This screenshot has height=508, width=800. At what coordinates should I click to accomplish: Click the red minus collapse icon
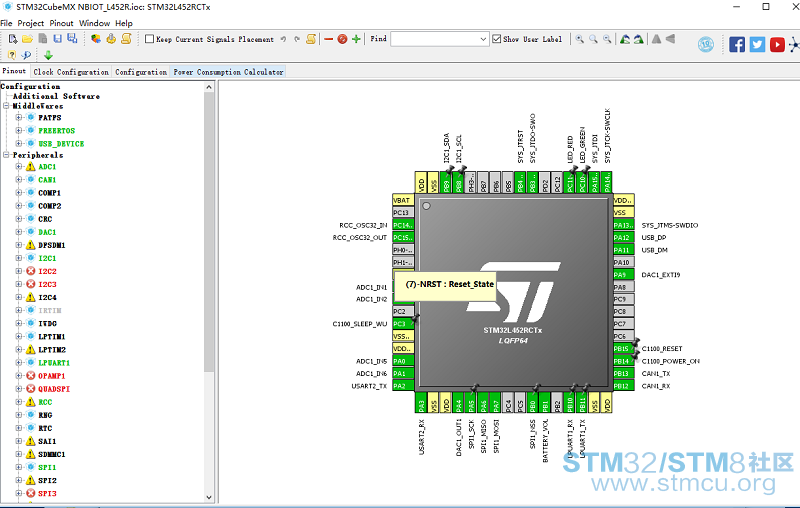[329, 39]
